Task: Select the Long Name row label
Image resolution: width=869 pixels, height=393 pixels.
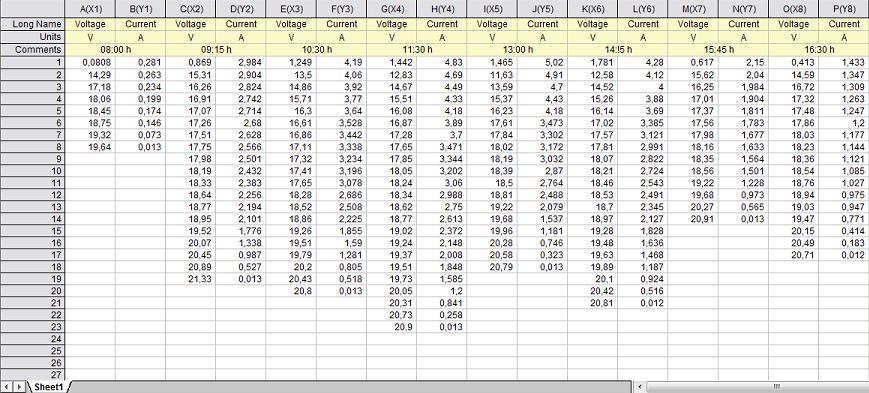Action: click(x=33, y=24)
